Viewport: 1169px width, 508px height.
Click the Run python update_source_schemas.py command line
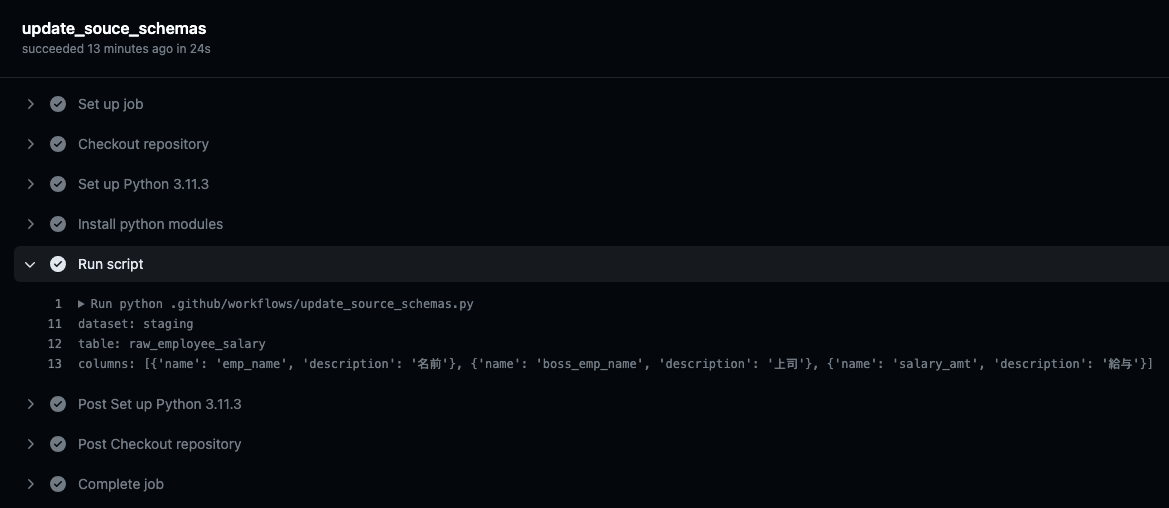282,304
